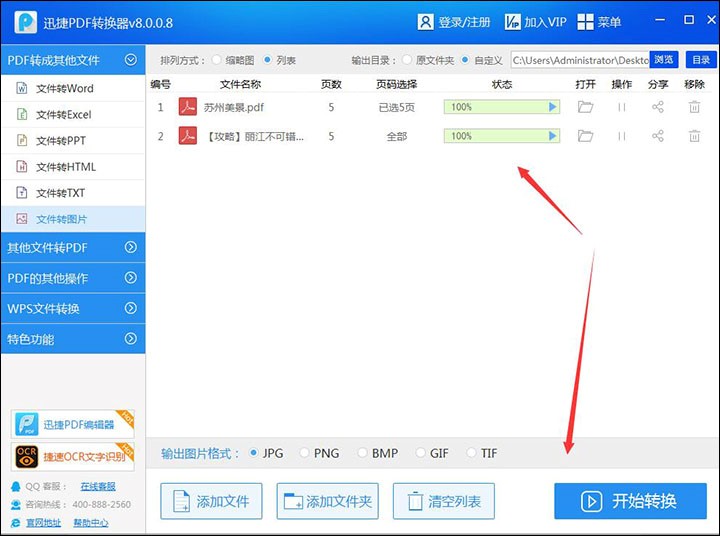Pause conversion of 丽江 file row
The width and height of the screenshot is (720, 536).
(x=622, y=136)
